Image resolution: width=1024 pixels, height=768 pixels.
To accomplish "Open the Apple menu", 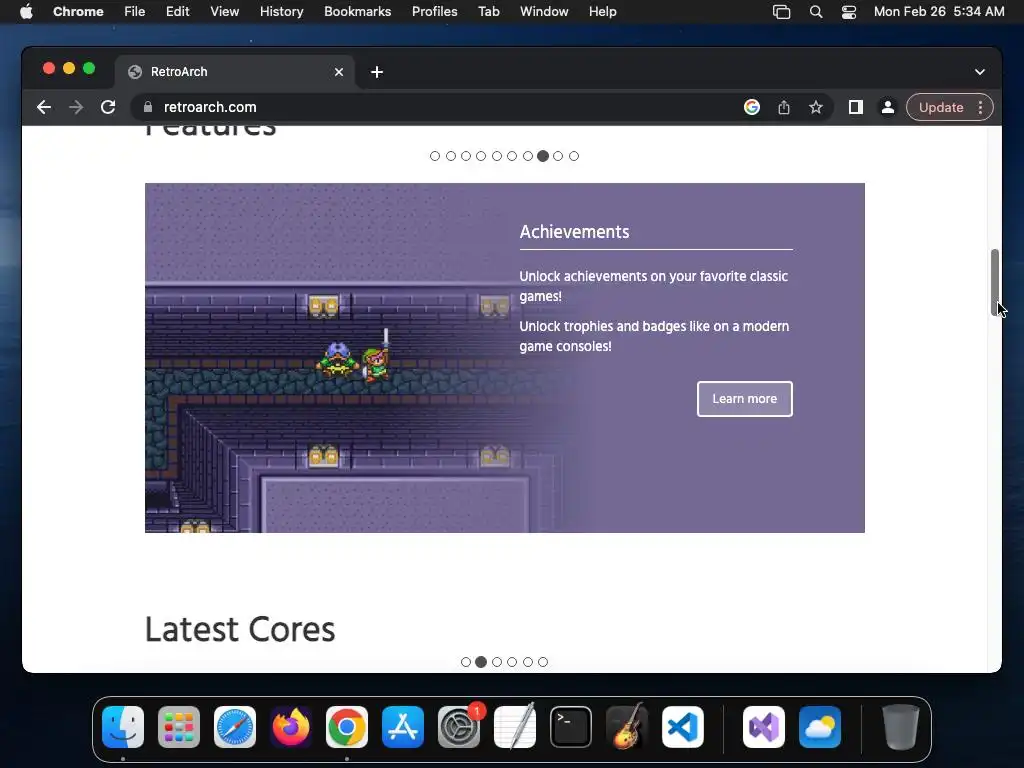I will 26,12.
